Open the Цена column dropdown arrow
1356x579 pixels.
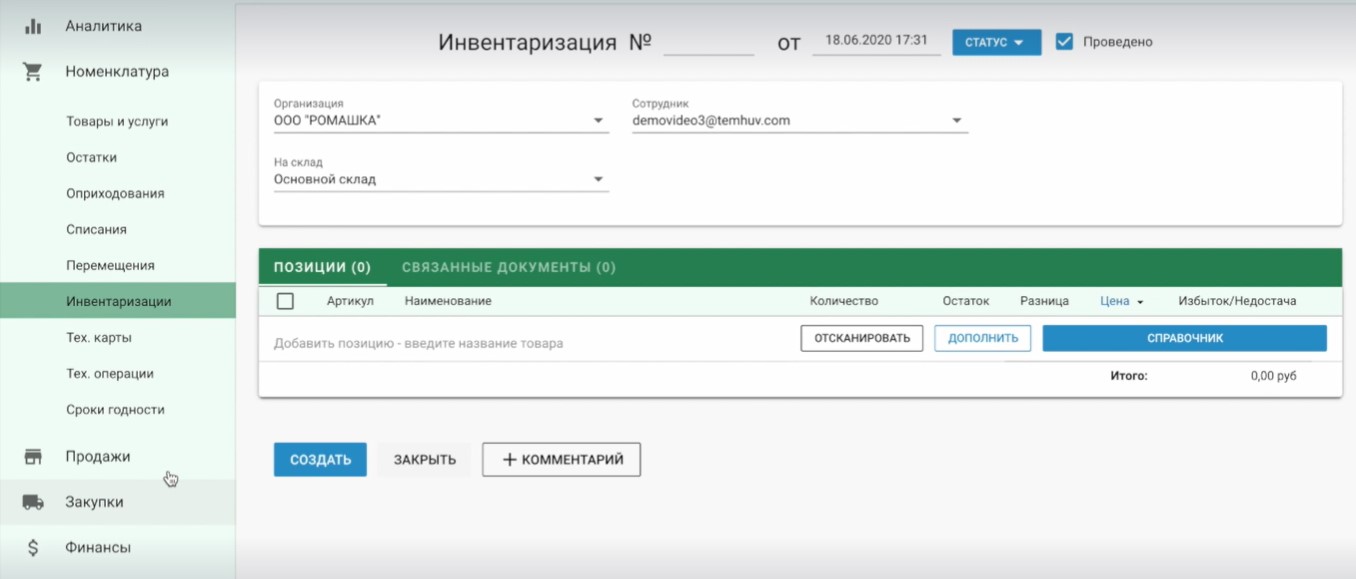coord(1139,302)
